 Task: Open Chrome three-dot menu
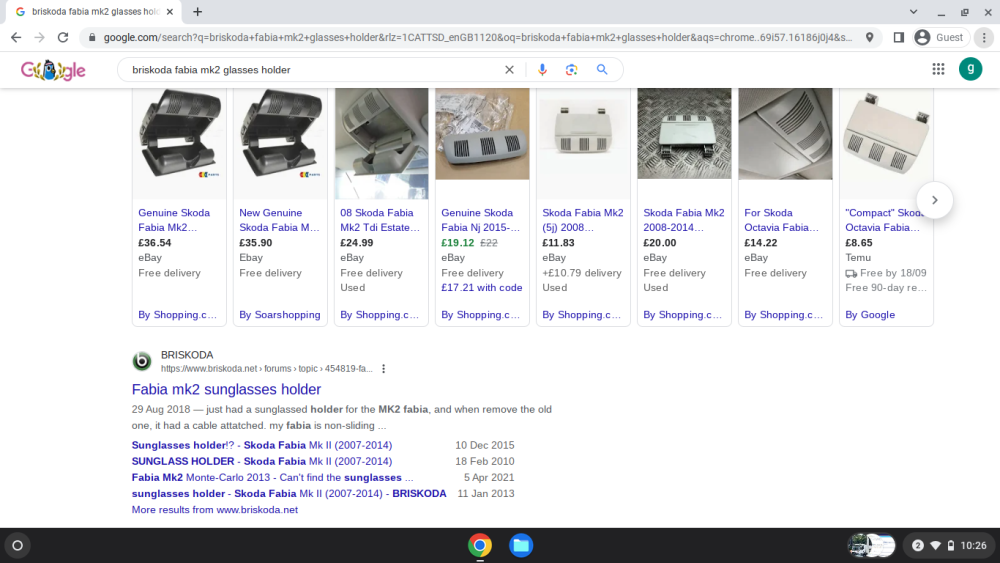[984, 38]
